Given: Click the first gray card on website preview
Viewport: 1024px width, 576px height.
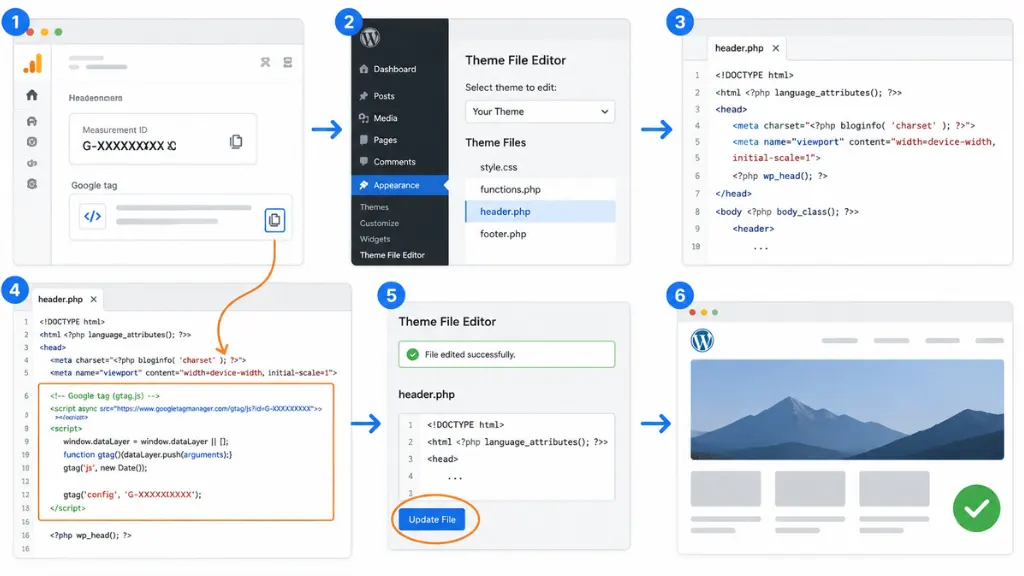Looking at the screenshot, I should [x=726, y=488].
